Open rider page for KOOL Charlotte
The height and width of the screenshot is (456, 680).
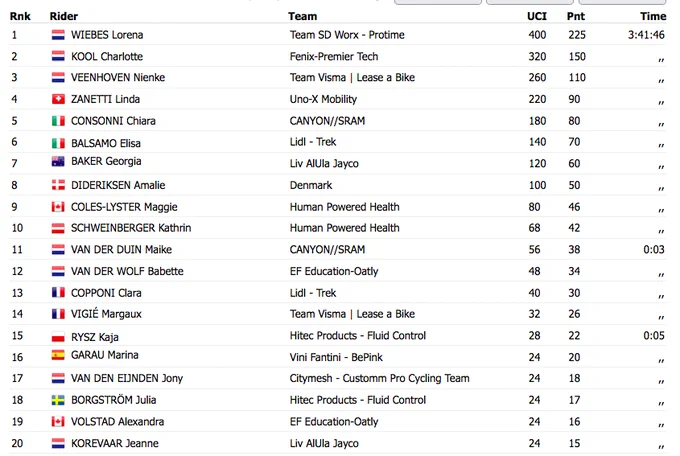point(107,56)
